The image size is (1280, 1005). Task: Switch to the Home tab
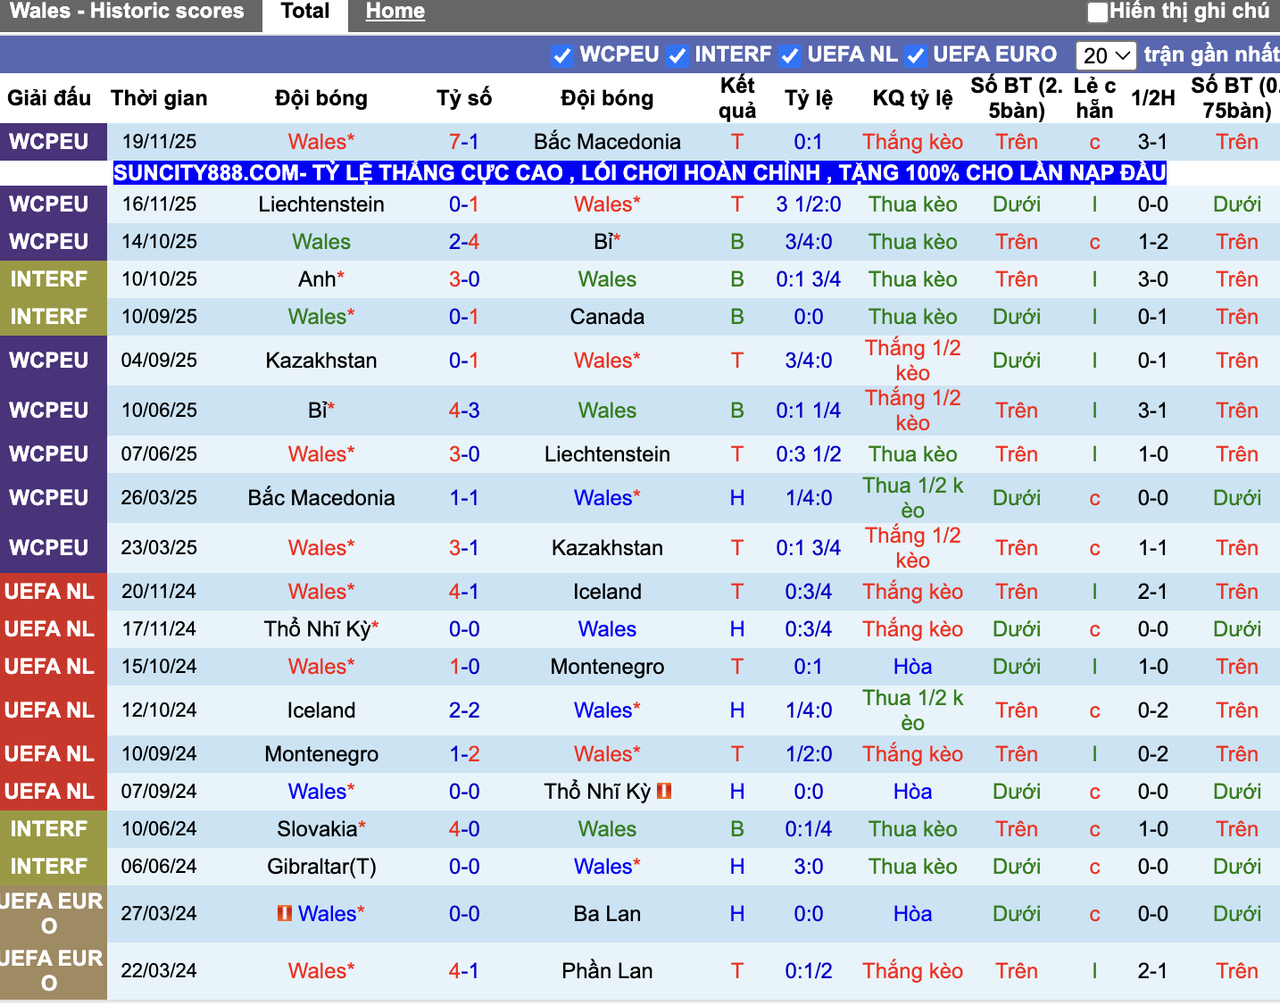(395, 12)
